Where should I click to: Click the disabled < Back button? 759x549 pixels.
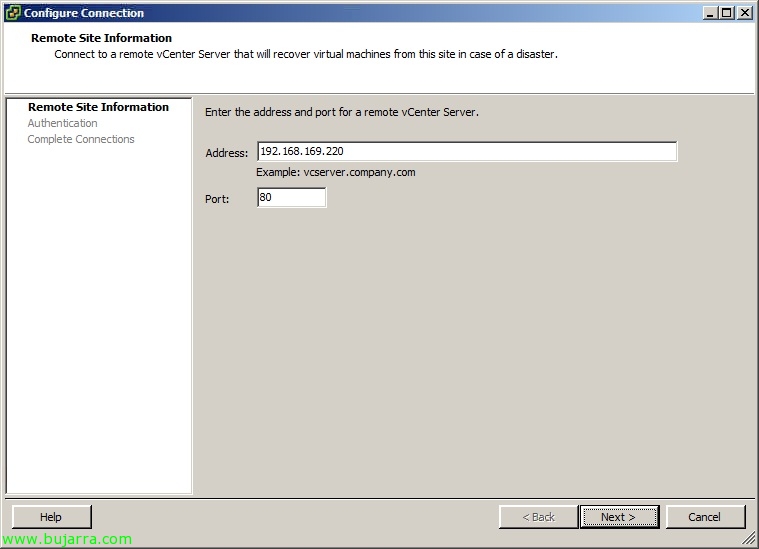(538, 517)
